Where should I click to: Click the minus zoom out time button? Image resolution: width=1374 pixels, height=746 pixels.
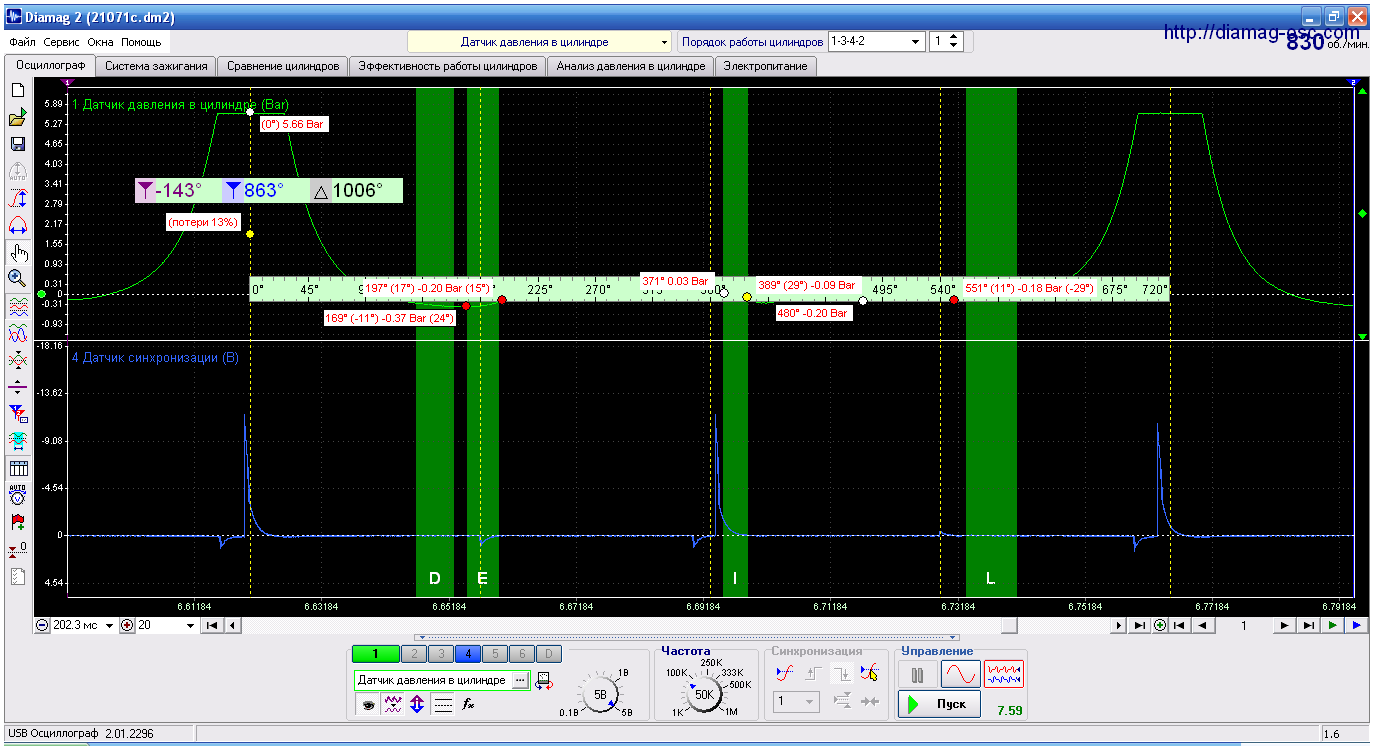coord(42,626)
